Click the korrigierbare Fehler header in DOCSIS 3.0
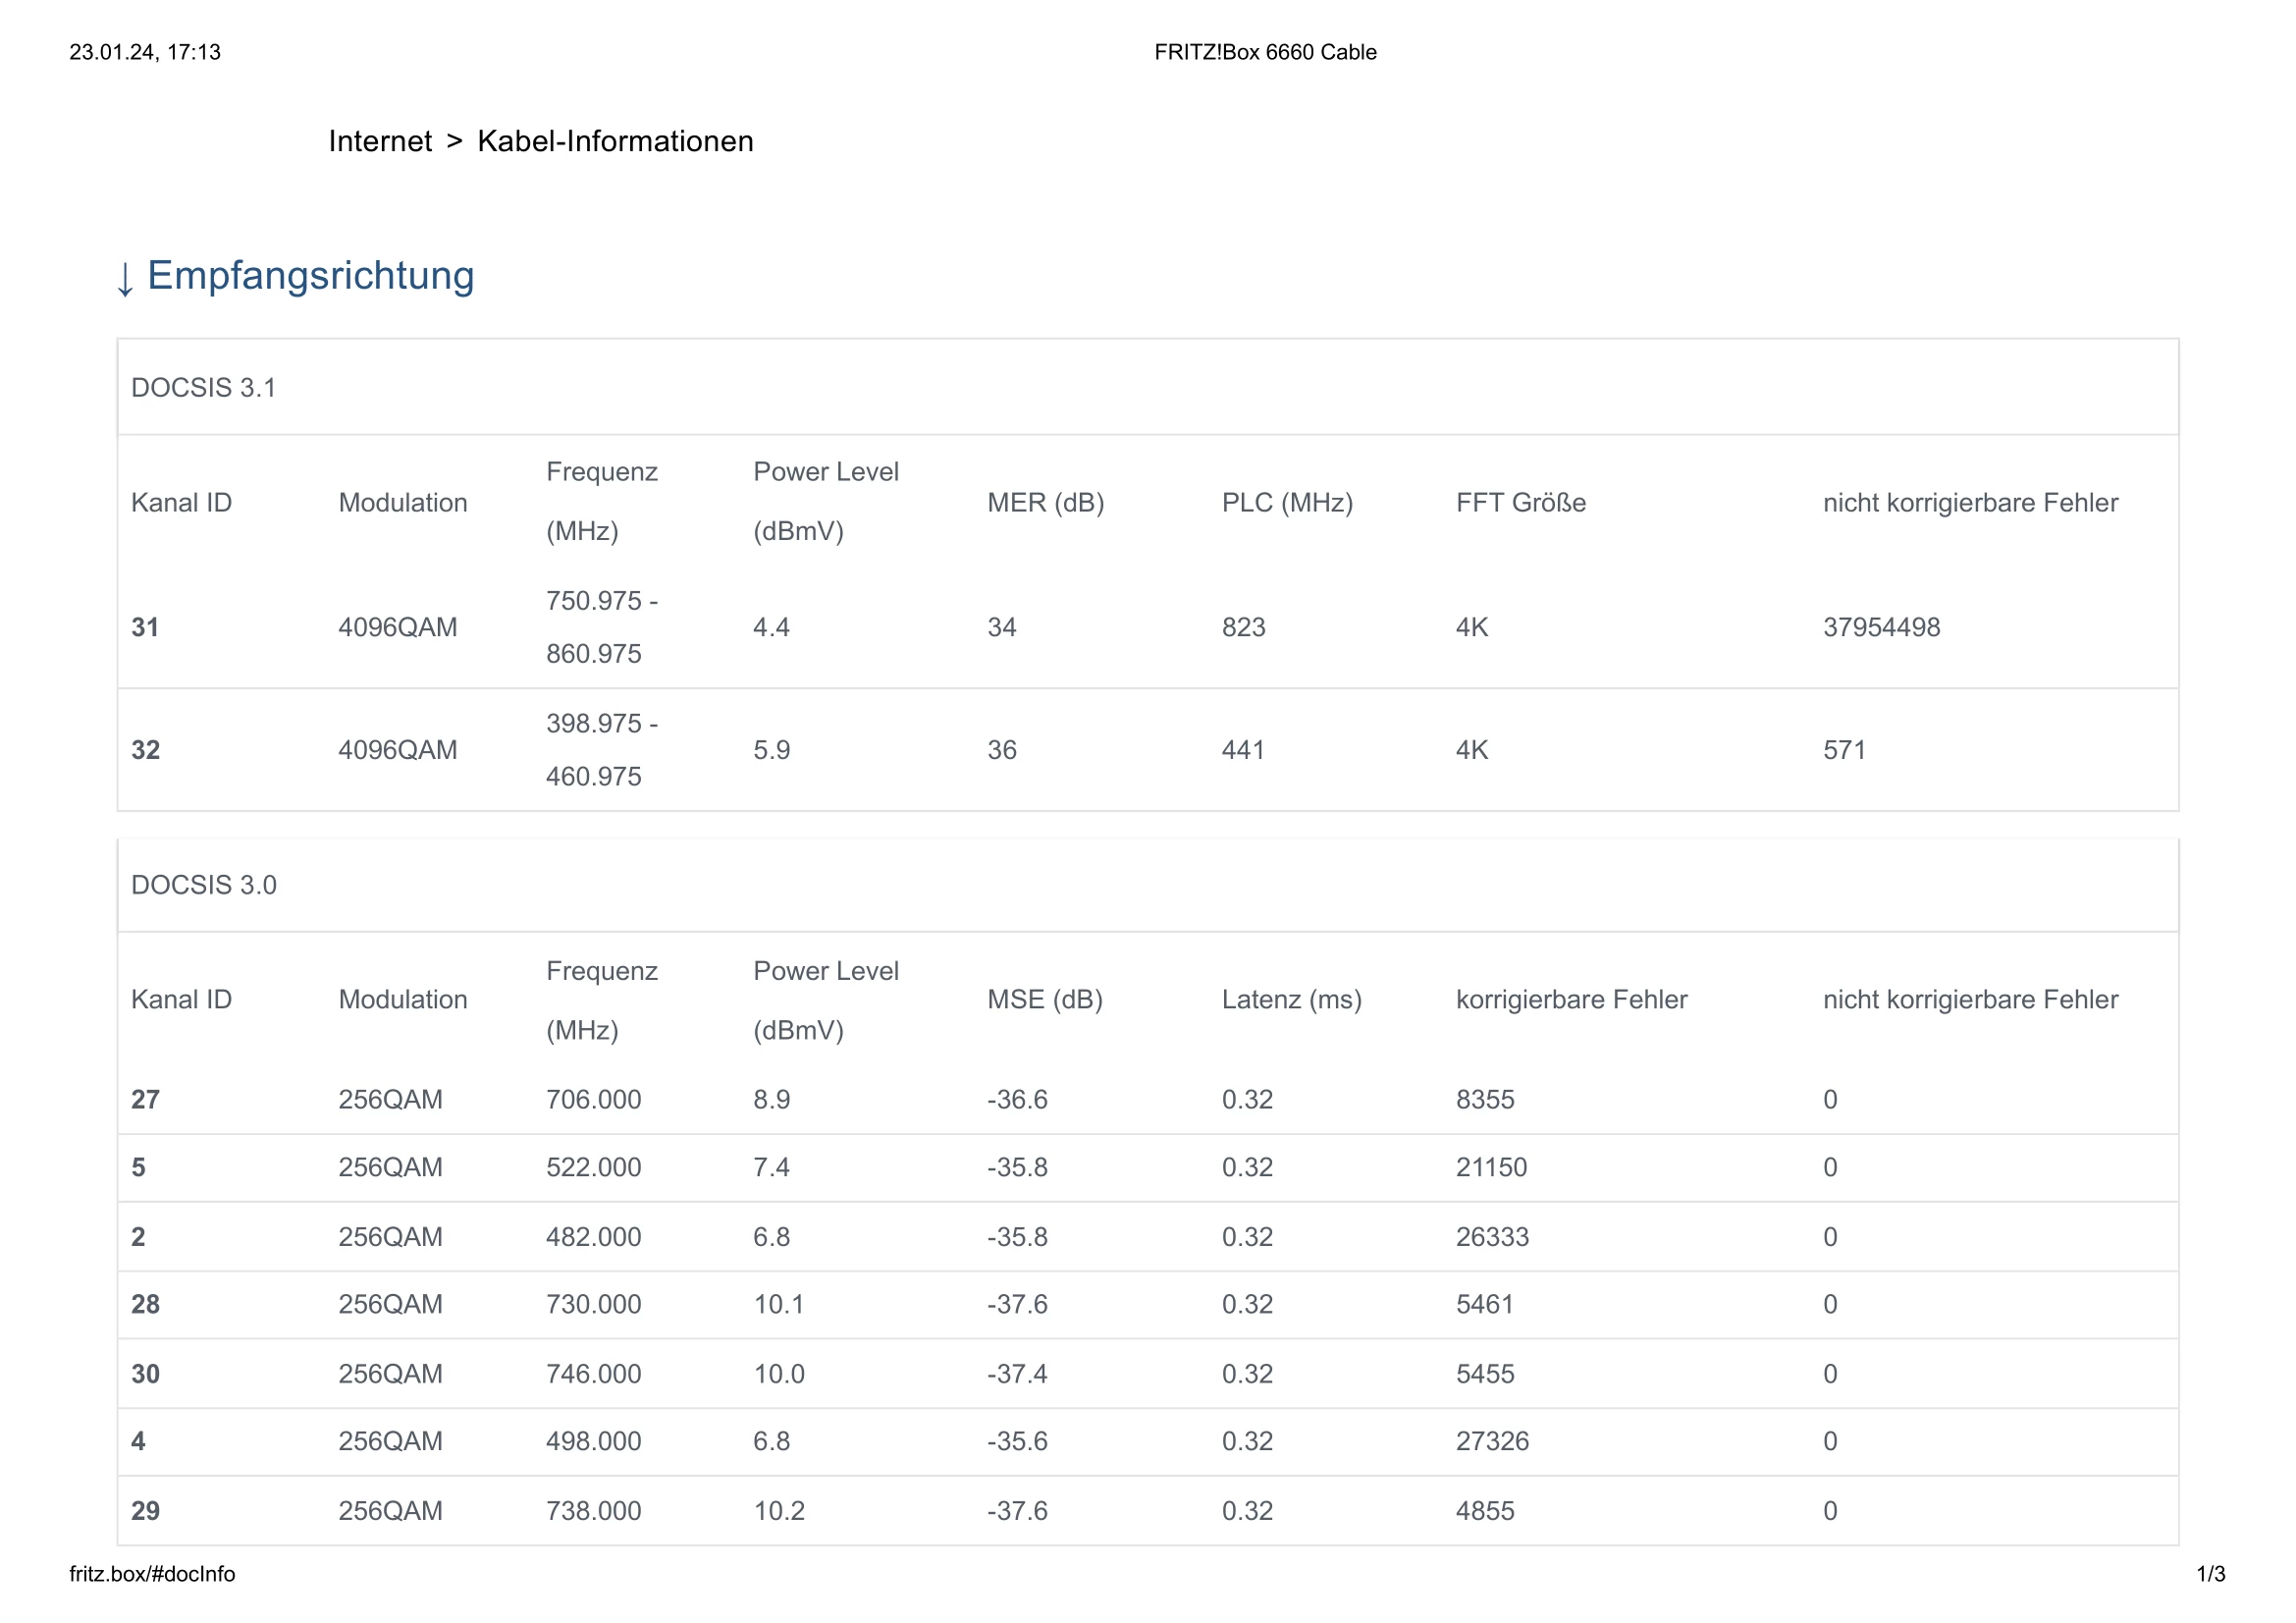Viewport: 2296px width, 1623px height. [1571, 999]
